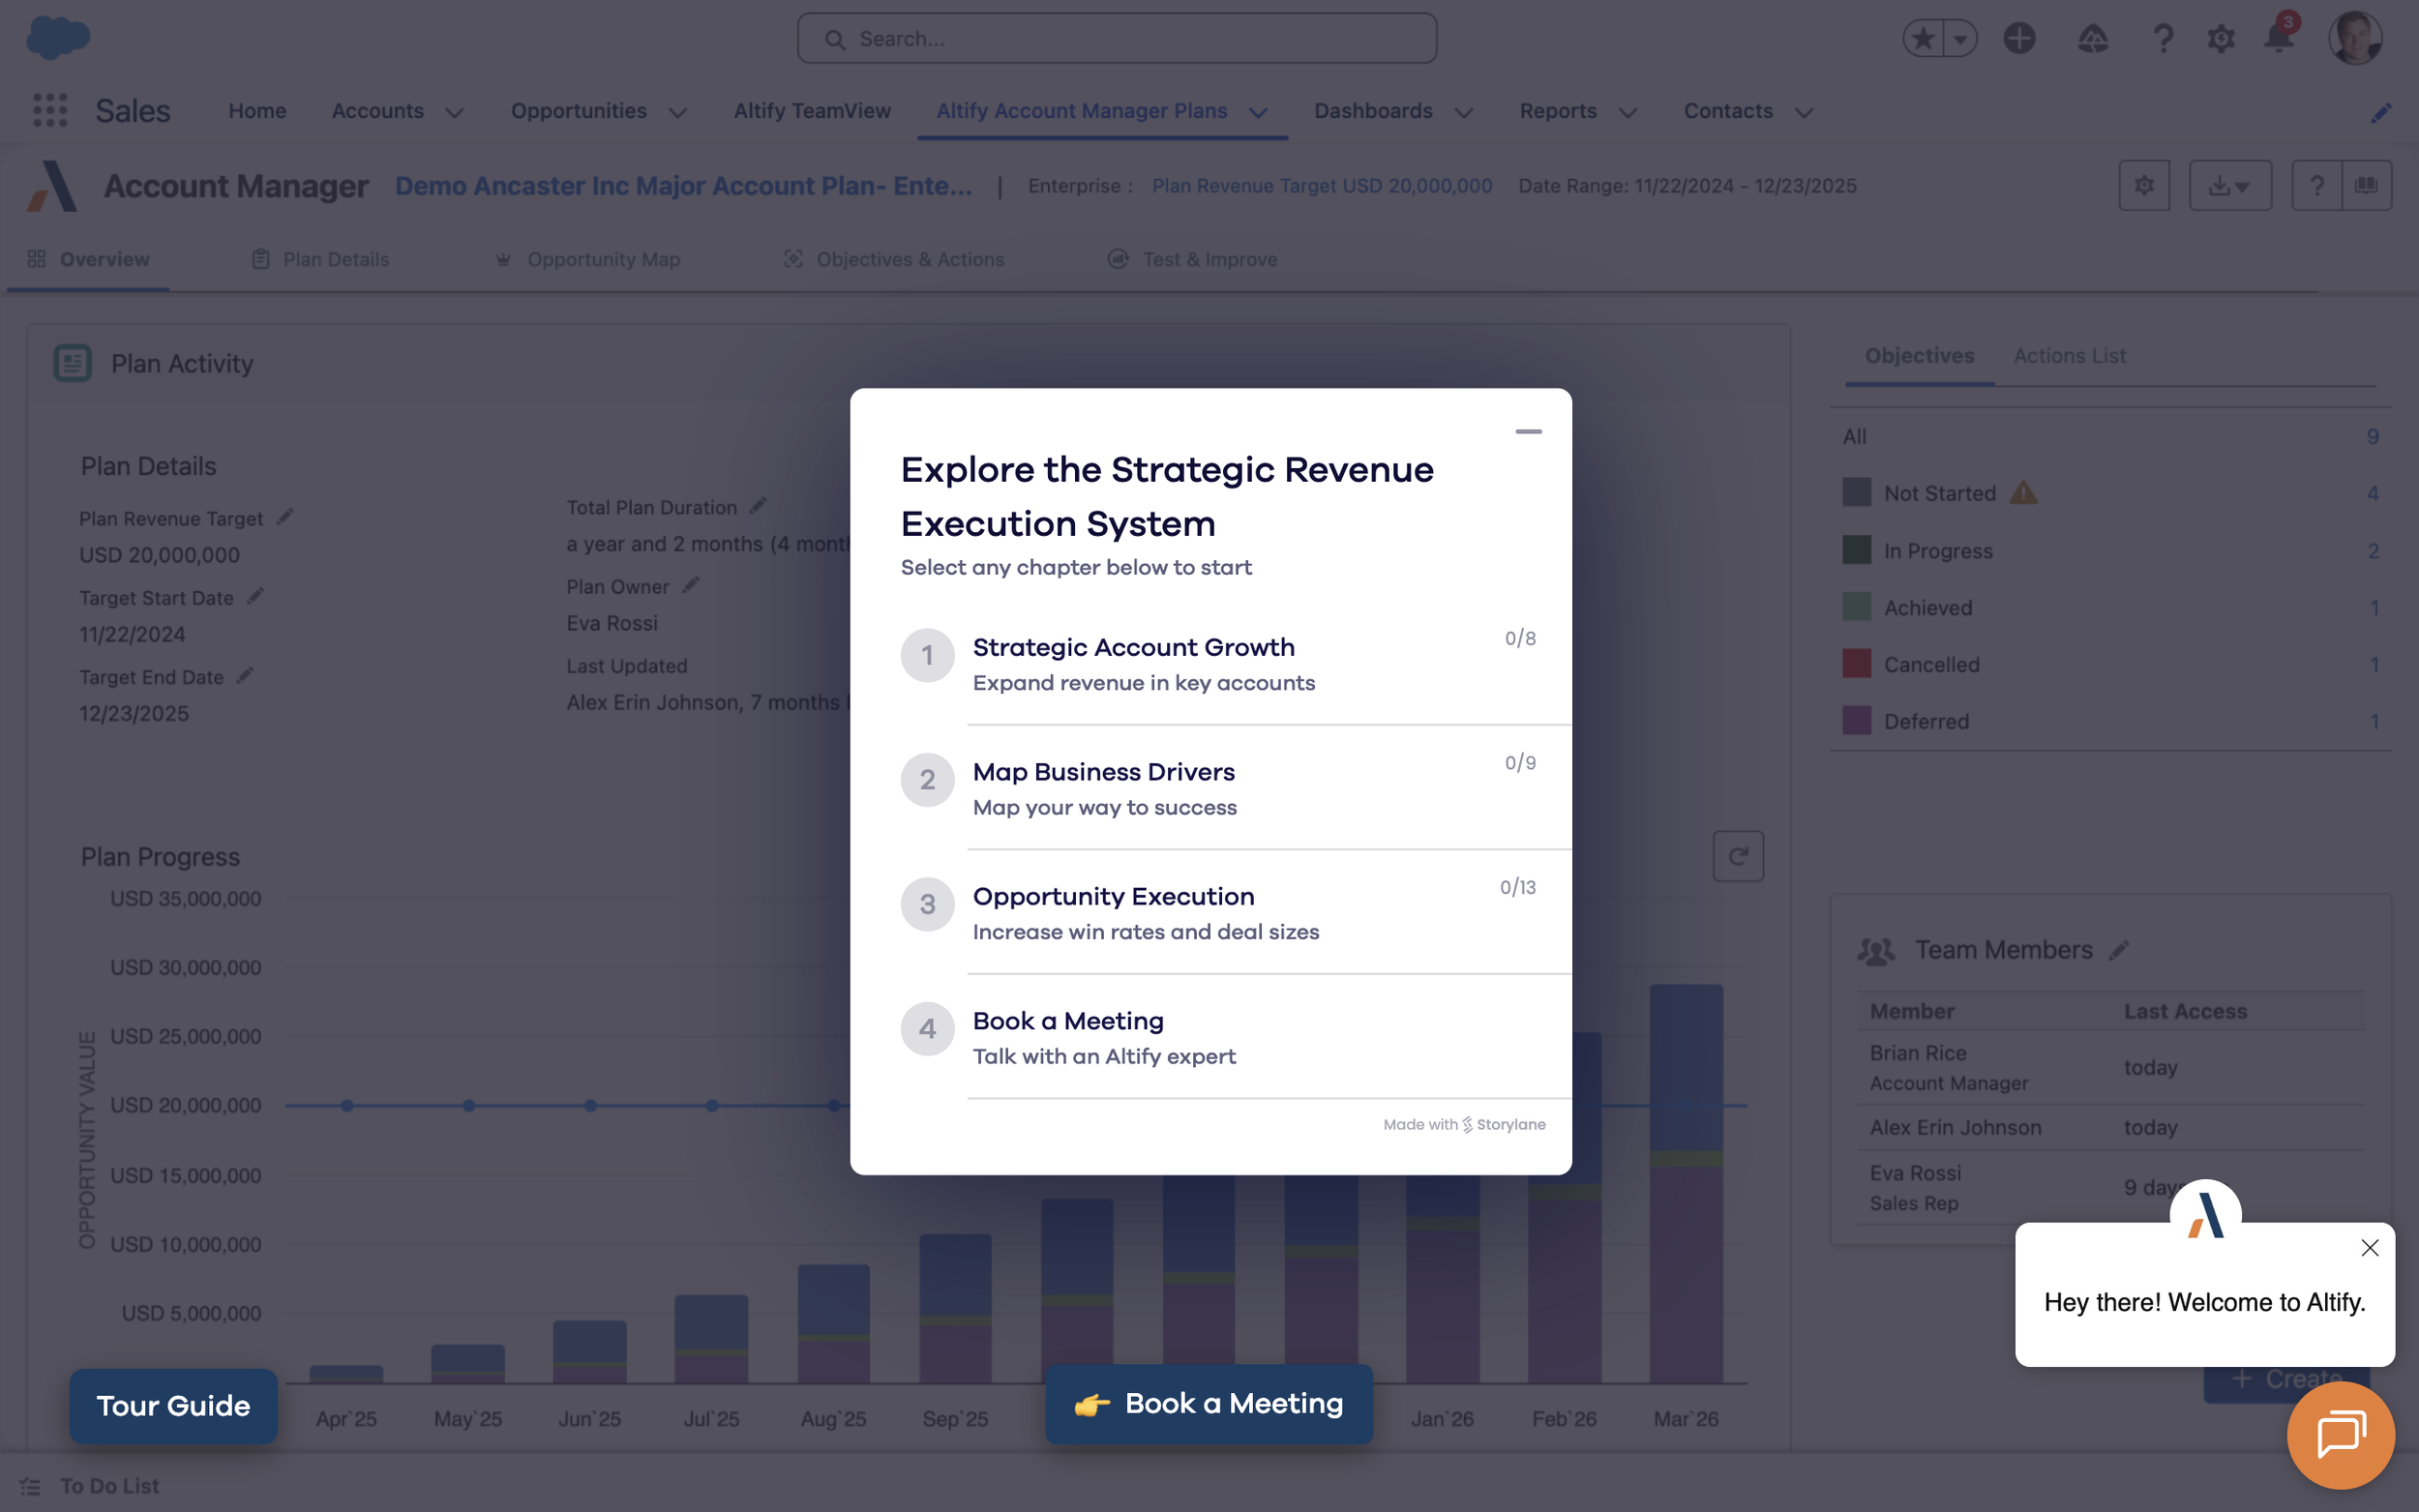Edit the Target End Date pencil
Image resolution: width=2419 pixels, height=1512 pixels.
tap(245, 675)
